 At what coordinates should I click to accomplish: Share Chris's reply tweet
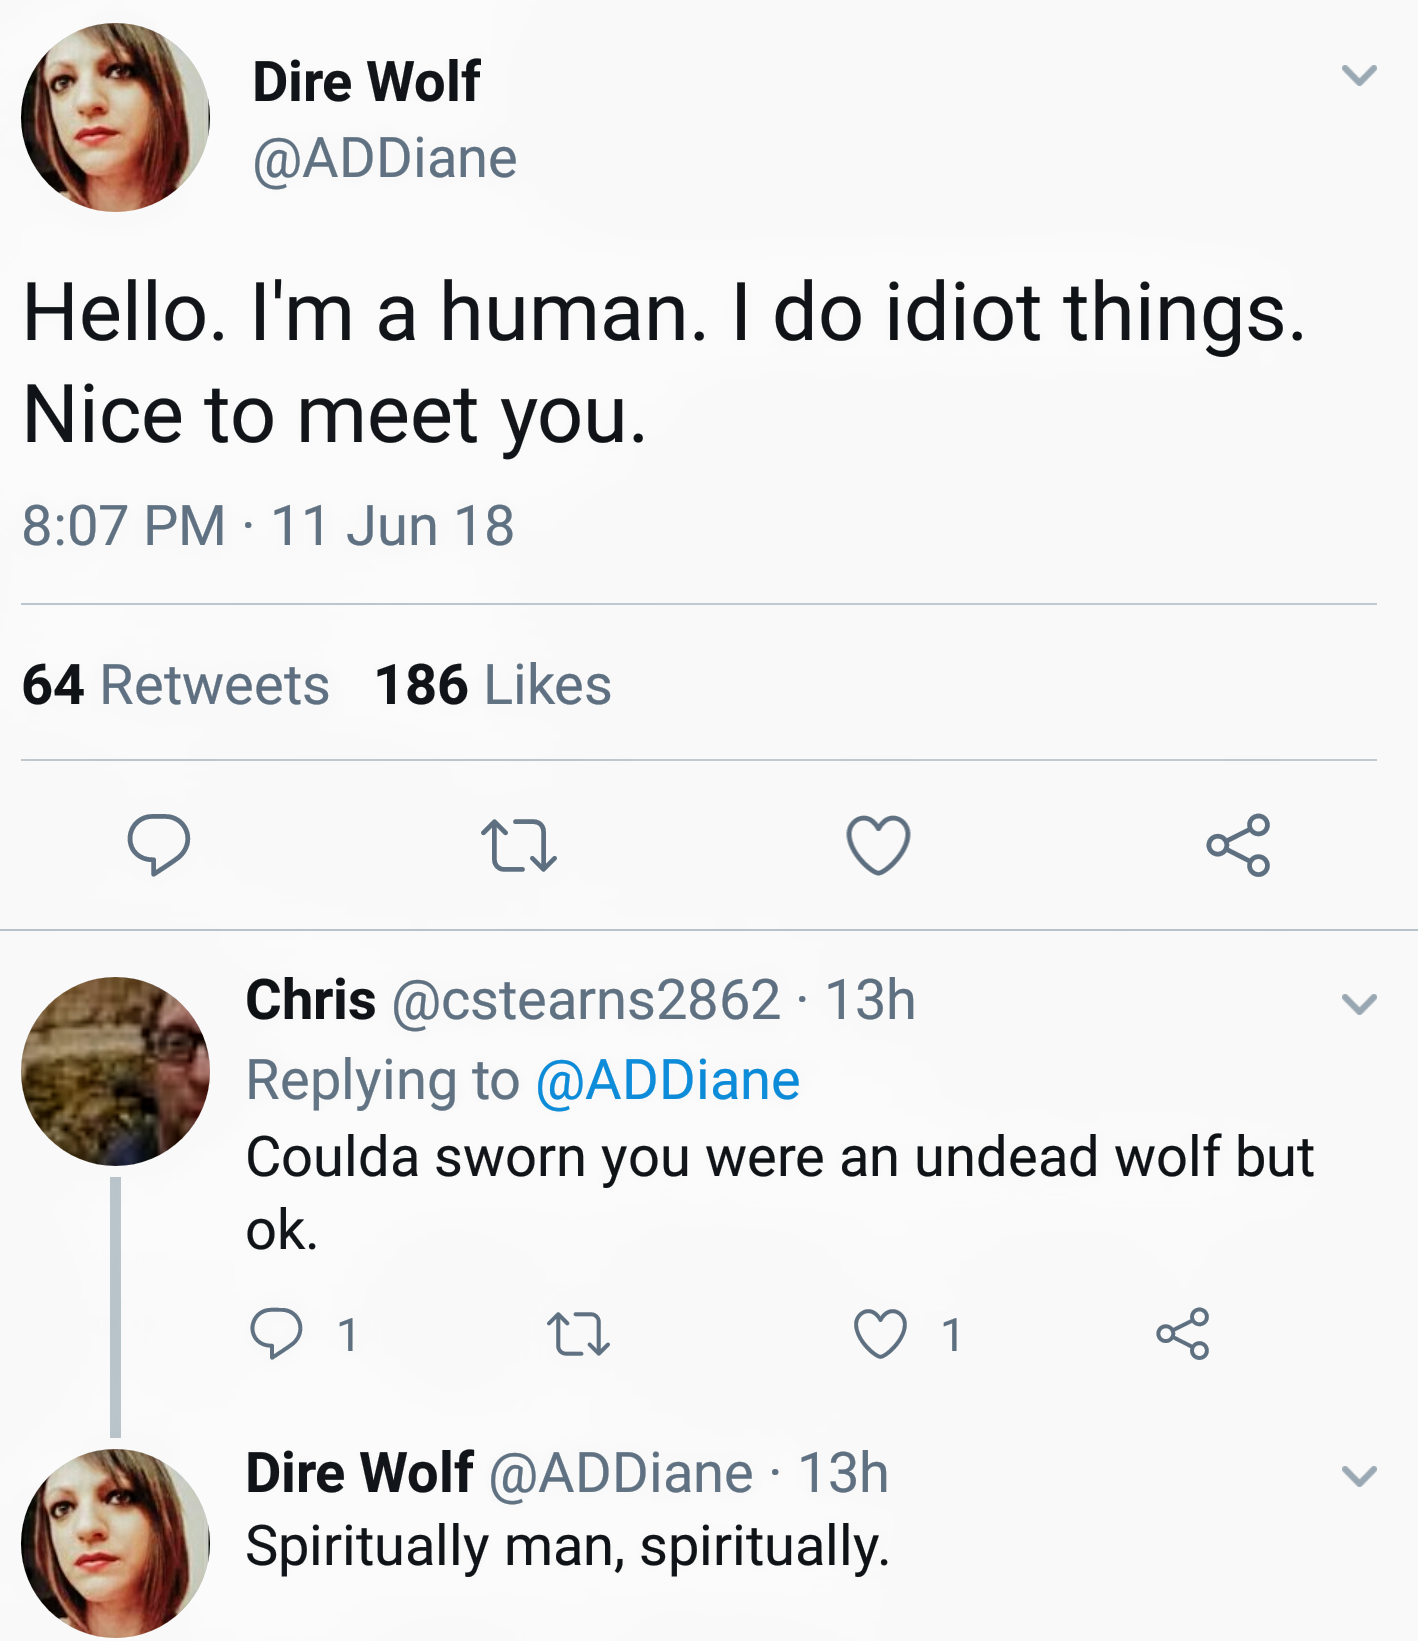(x=1183, y=1333)
